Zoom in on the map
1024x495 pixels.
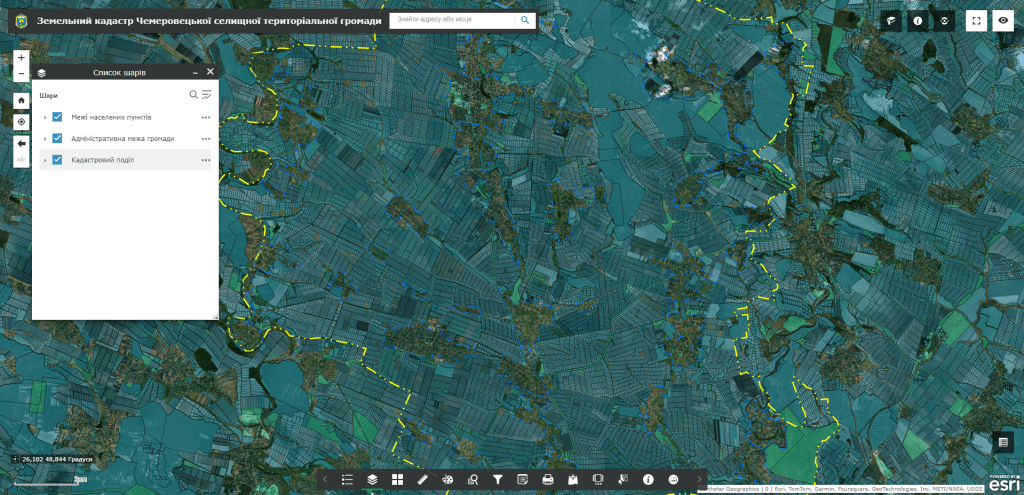point(22,58)
